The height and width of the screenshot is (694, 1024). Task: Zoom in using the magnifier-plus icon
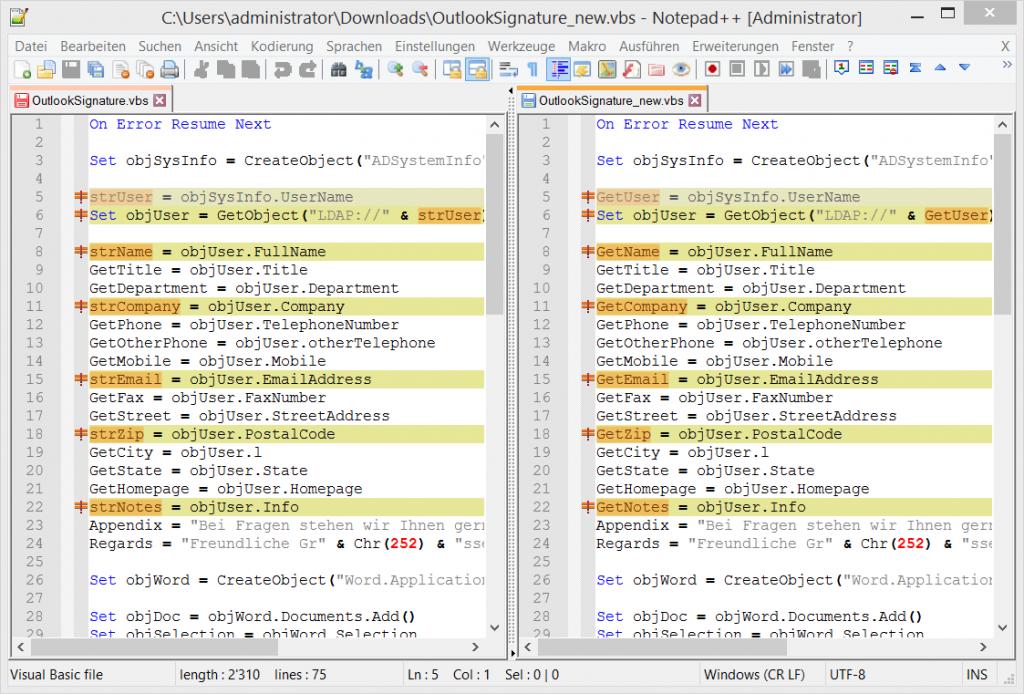coord(393,68)
